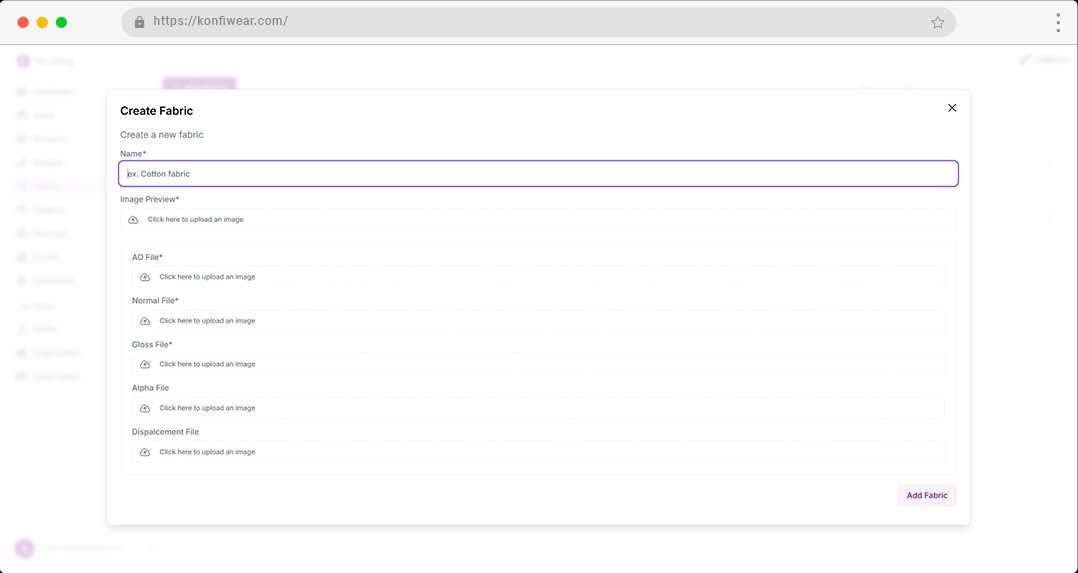Bookmark the page with the star icon
This screenshot has width=1078, height=573.
coord(937,22)
